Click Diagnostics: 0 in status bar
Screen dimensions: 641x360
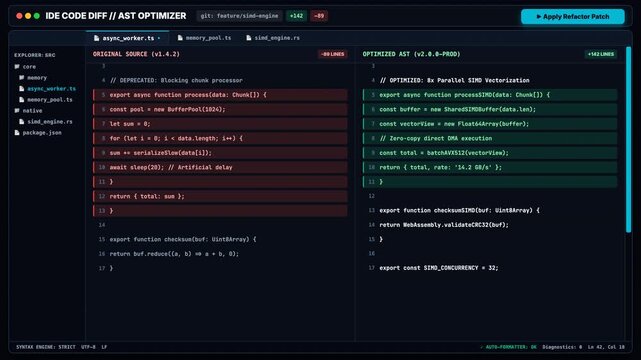562,347
